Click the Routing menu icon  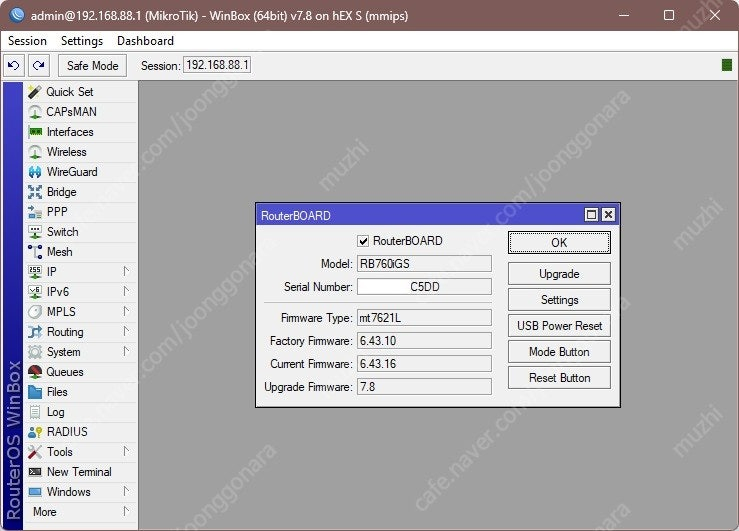click(35, 332)
